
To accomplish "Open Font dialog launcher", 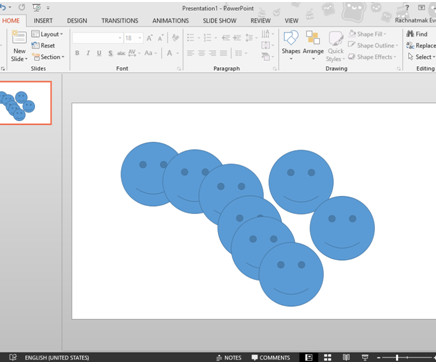I will pyautogui.click(x=179, y=69).
